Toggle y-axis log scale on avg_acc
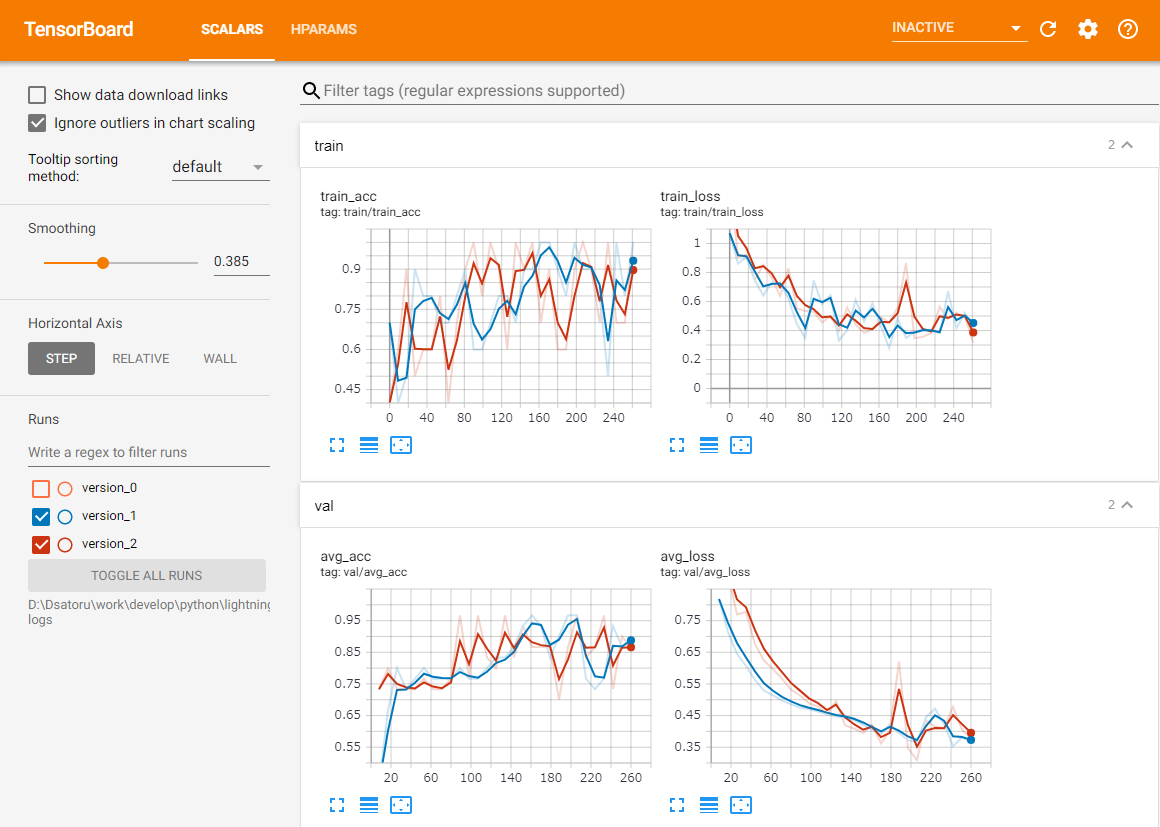The image size is (1160, 827). (368, 805)
